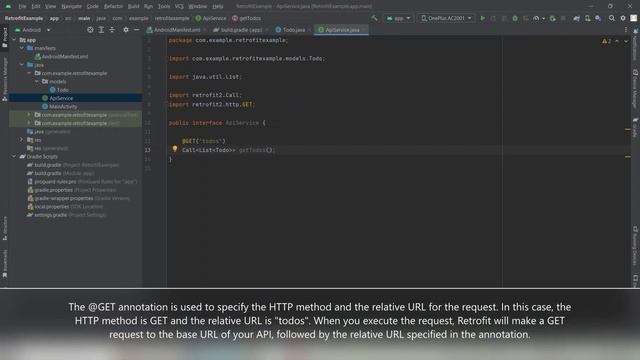Open the VCS menu

(x=179, y=7)
